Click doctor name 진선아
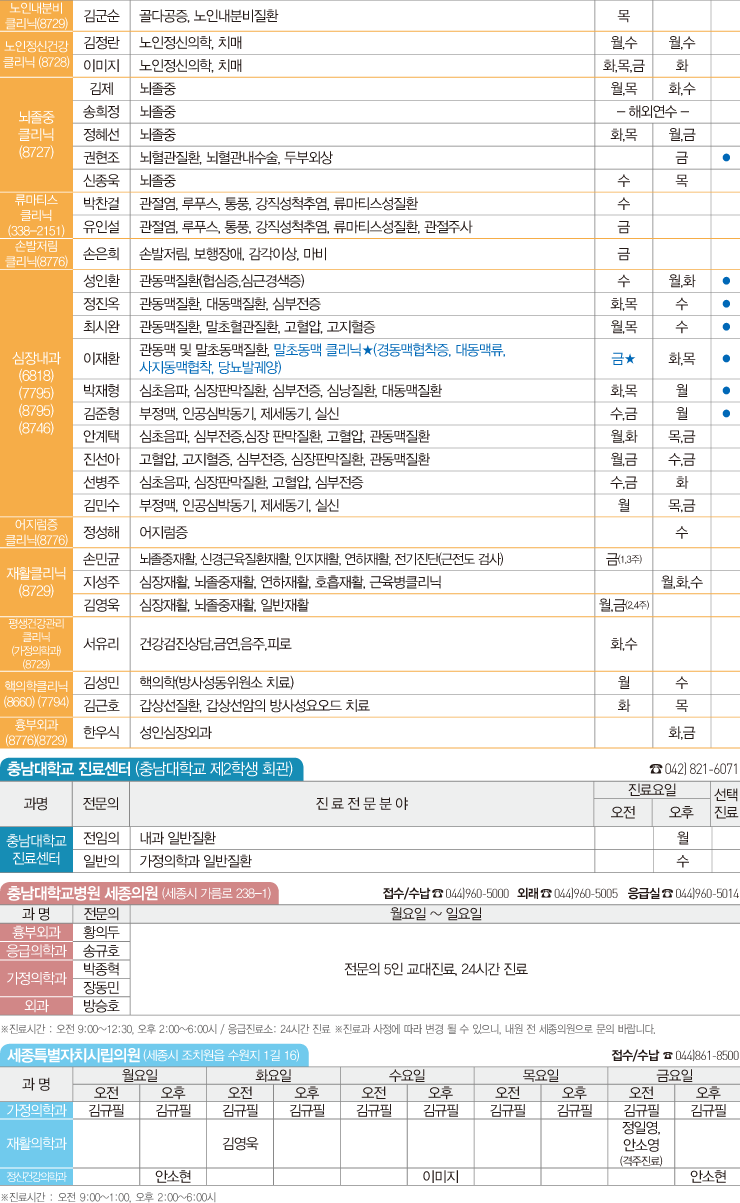The image size is (740, 1203). [102, 459]
